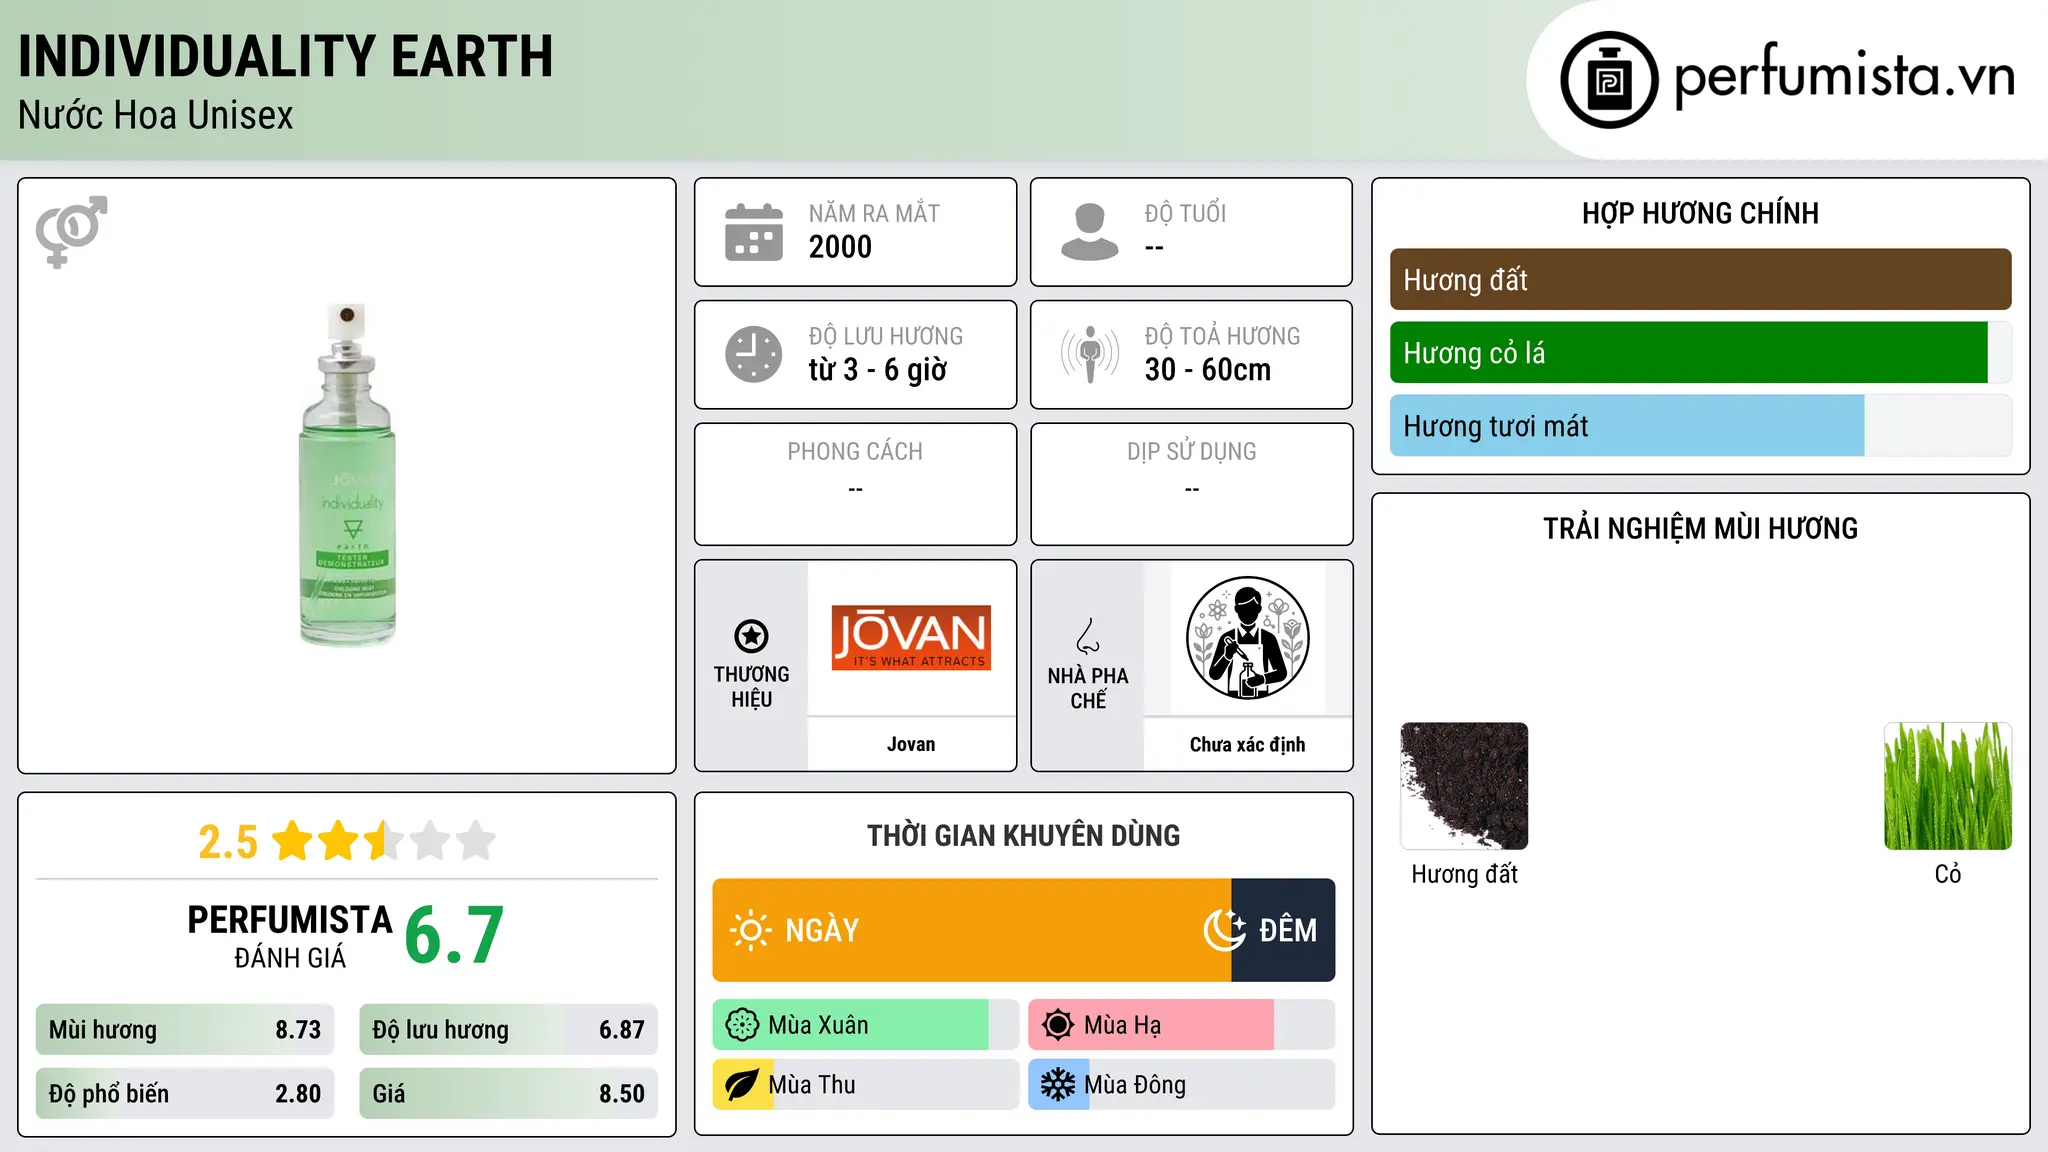The image size is (2048, 1152).
Task: Click the Chưa xác định perfumer label
Action: [x=1248, y=744]
